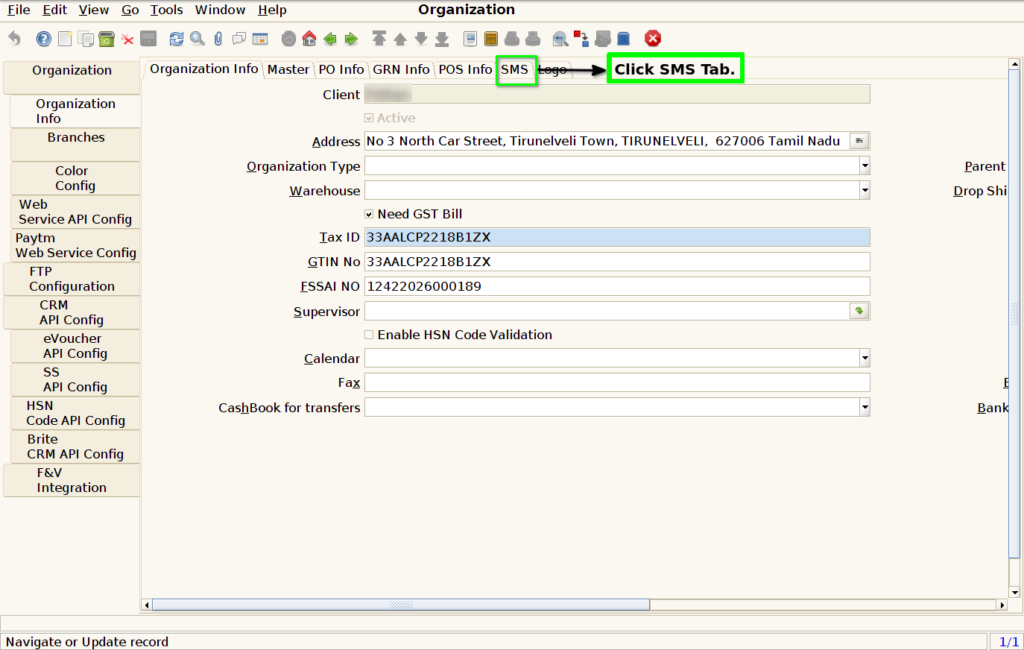
Task: Open the Color Config side tab
Action: click(x=76, y=178)
